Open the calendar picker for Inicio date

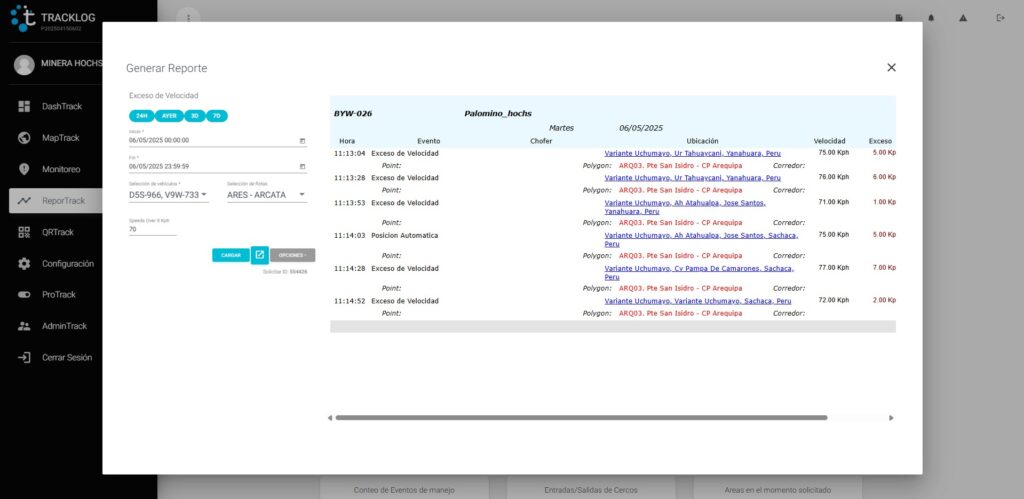tap(302, 140)
